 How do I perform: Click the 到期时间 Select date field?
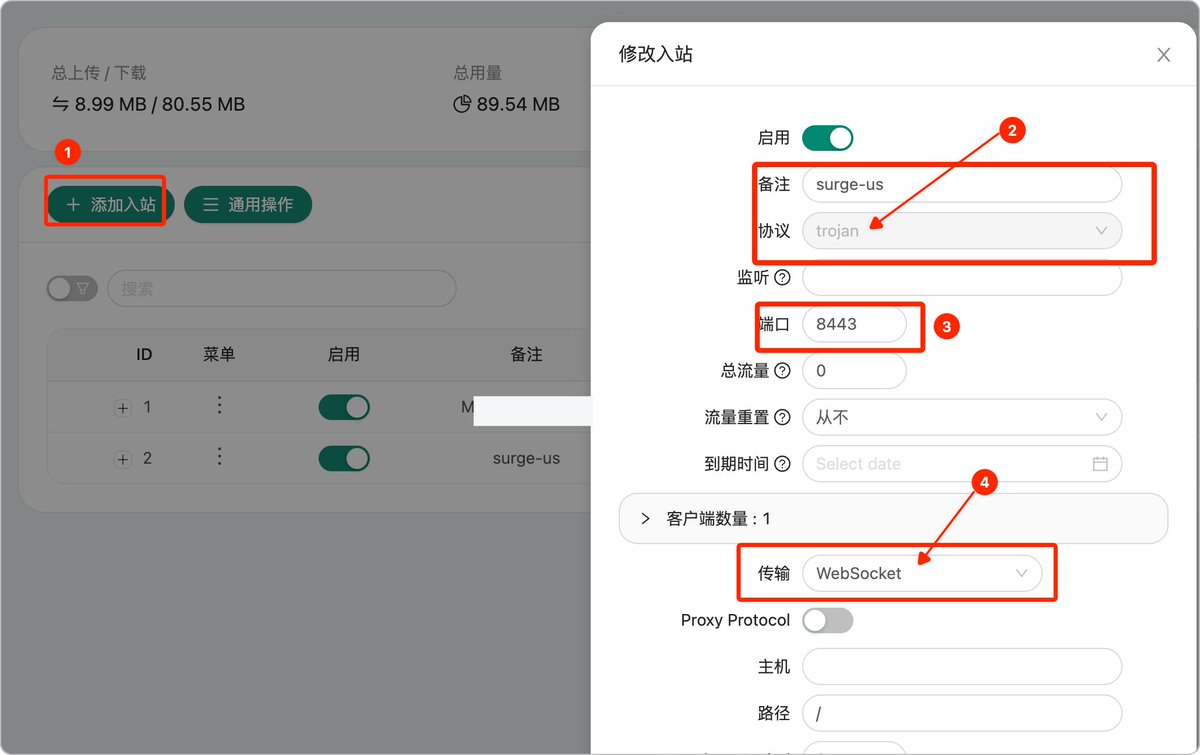pyautogui.click(x=962, y=463)
